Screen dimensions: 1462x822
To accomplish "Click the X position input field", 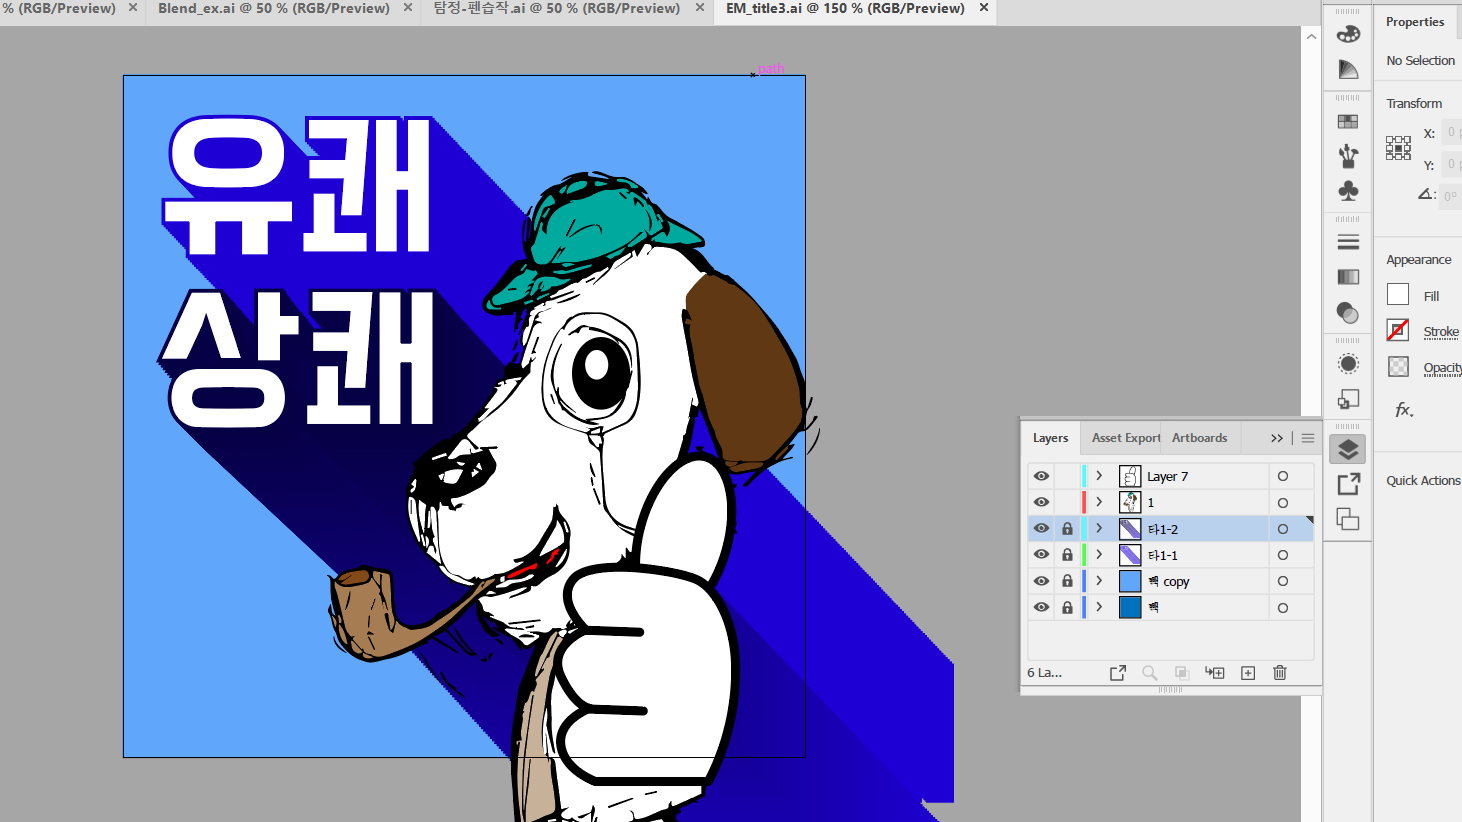I will coord(1451,132).
